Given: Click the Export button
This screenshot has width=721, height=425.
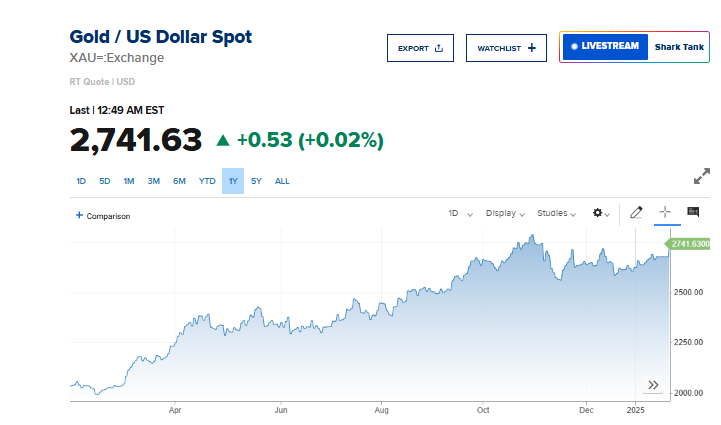Looking at the screenshot, I should pyautogui.click(x=420, y=48).
